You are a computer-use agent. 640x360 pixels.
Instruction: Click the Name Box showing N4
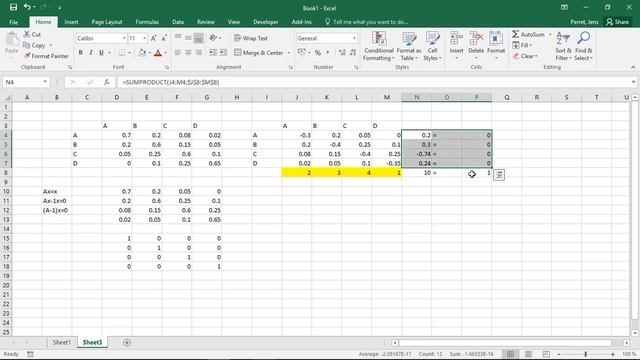pyautogui.click(x=25, y=82)
